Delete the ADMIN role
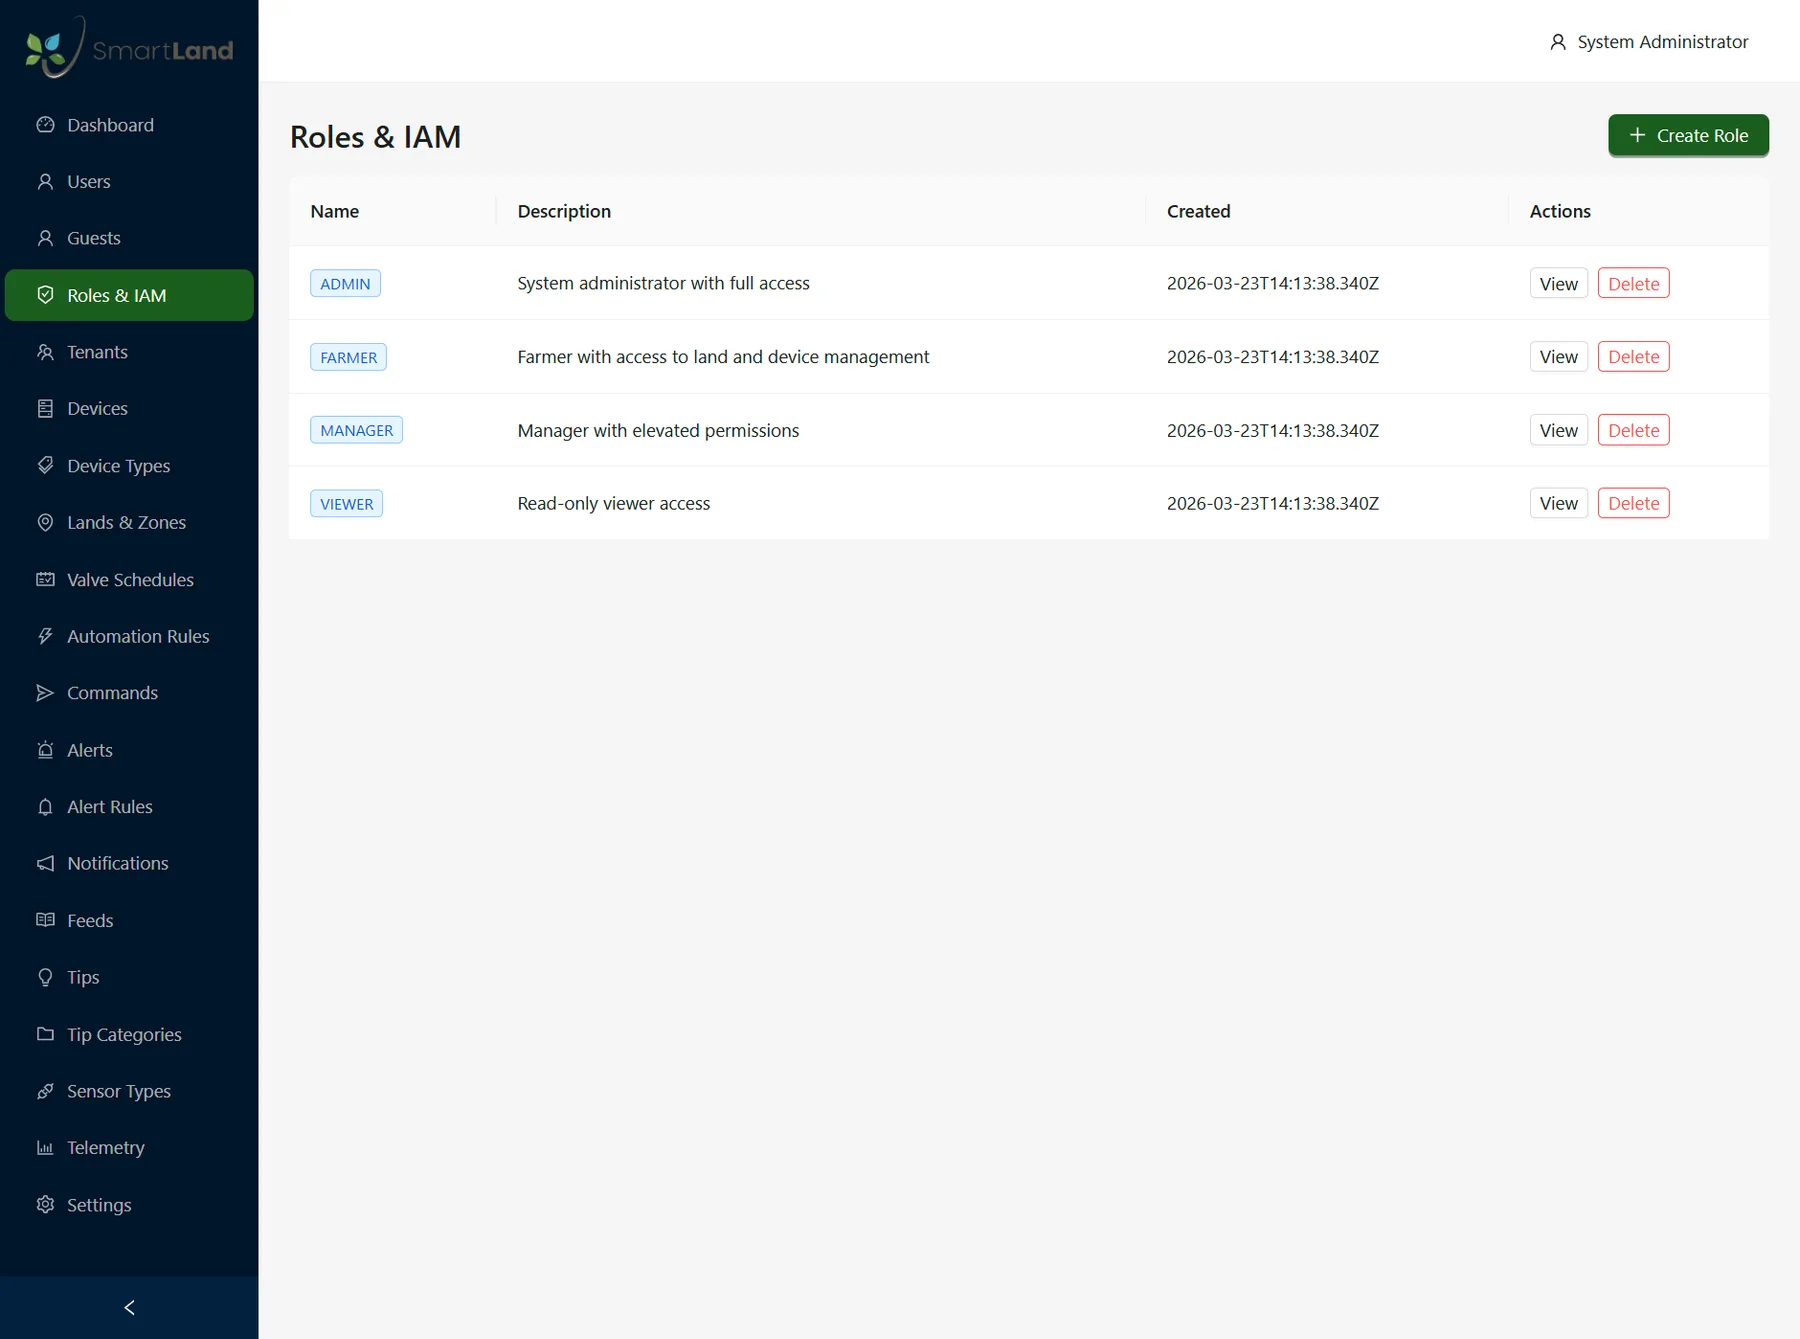The width and height of the screenshot is (1800, 1339). tap(1633, 283)
